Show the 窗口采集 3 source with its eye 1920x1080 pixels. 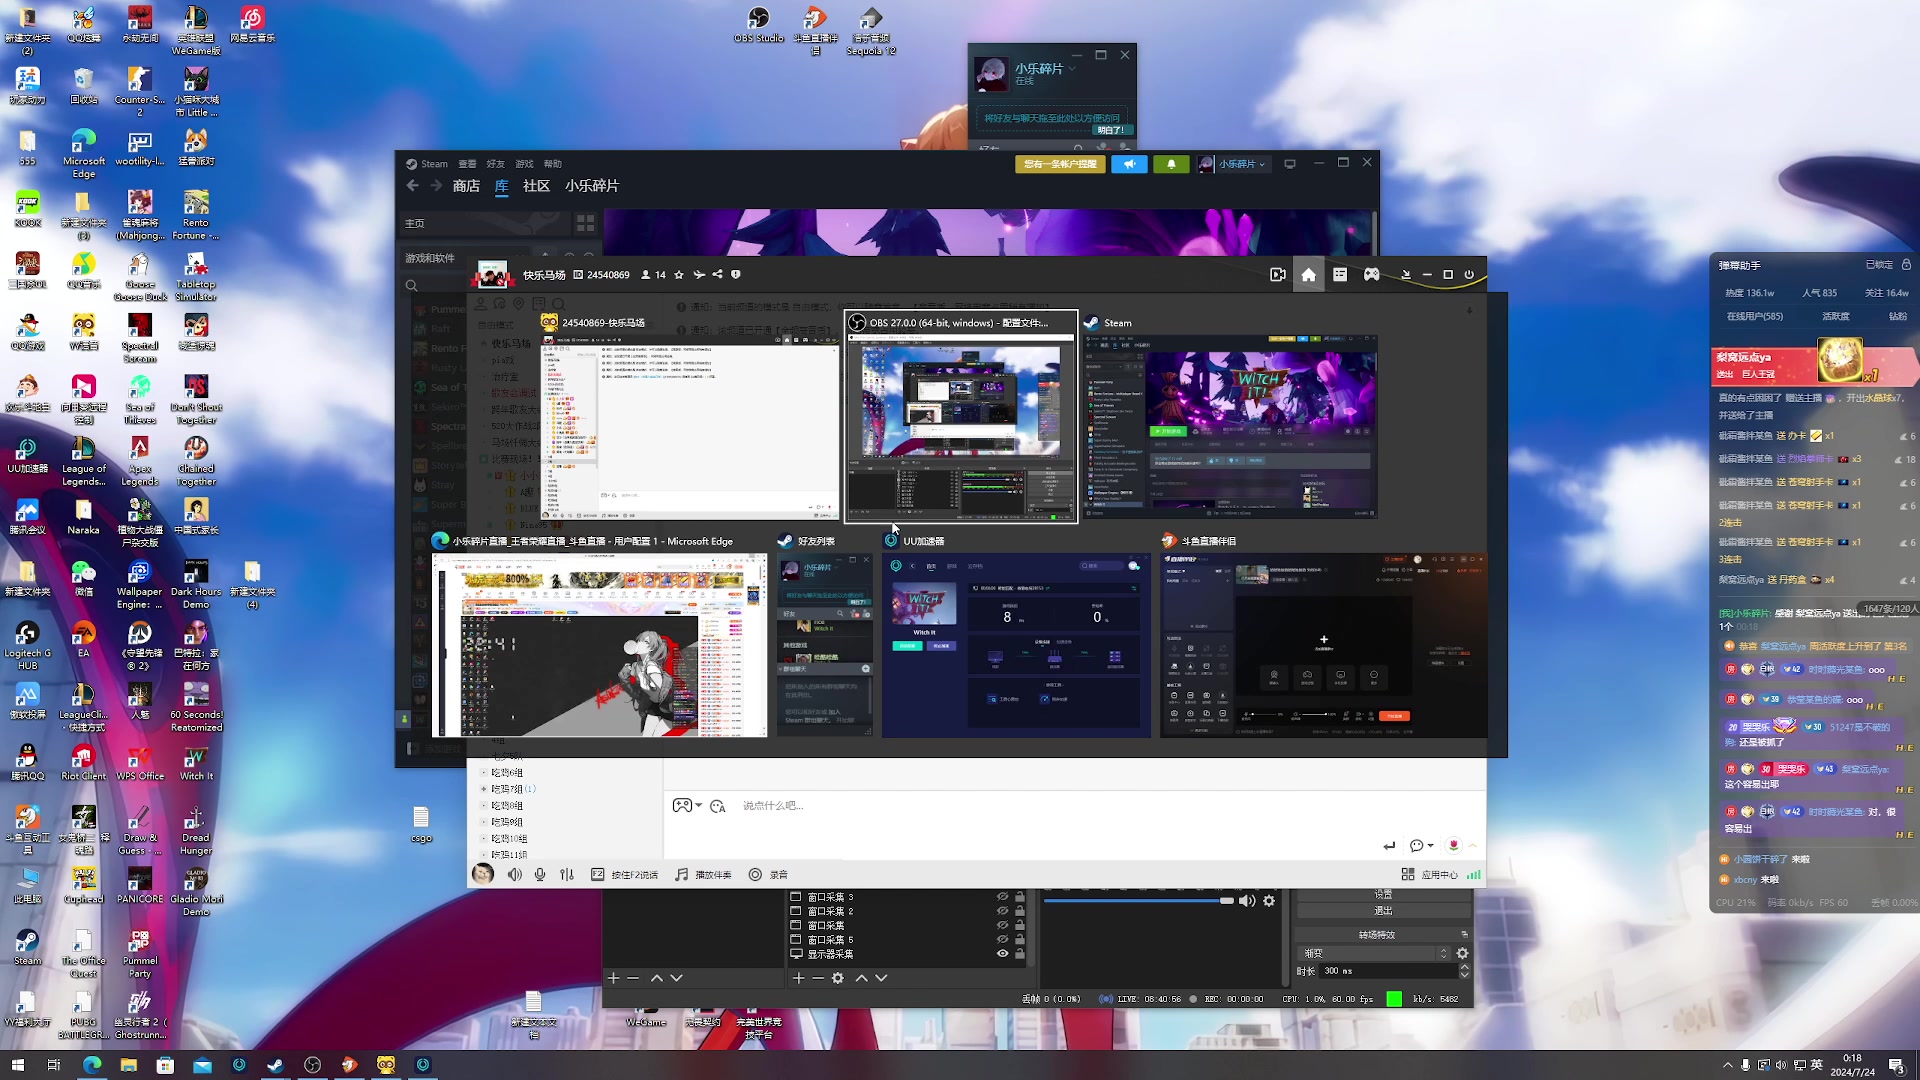coord(1002,897)
